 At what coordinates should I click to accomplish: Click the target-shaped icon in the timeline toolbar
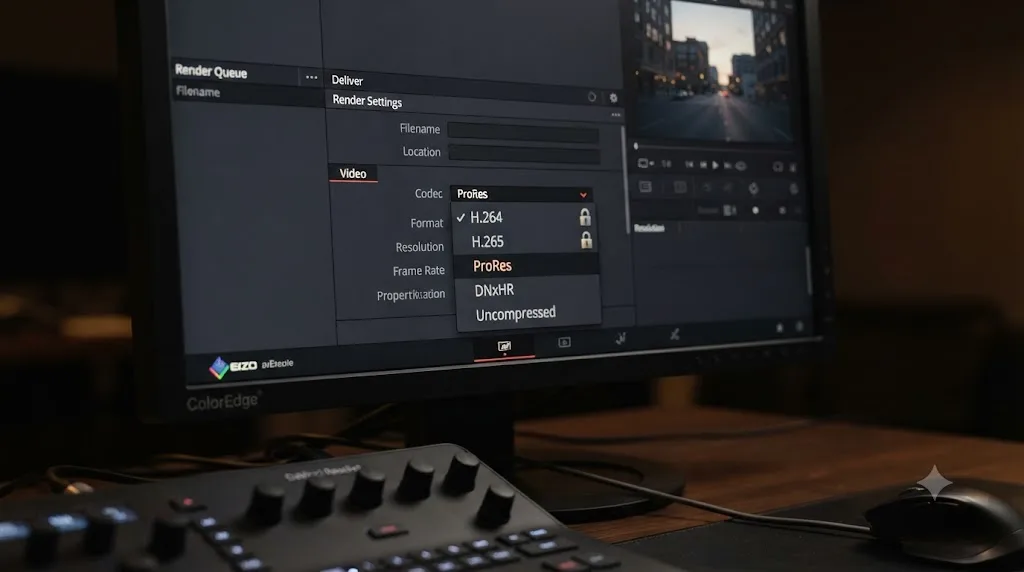753,188
